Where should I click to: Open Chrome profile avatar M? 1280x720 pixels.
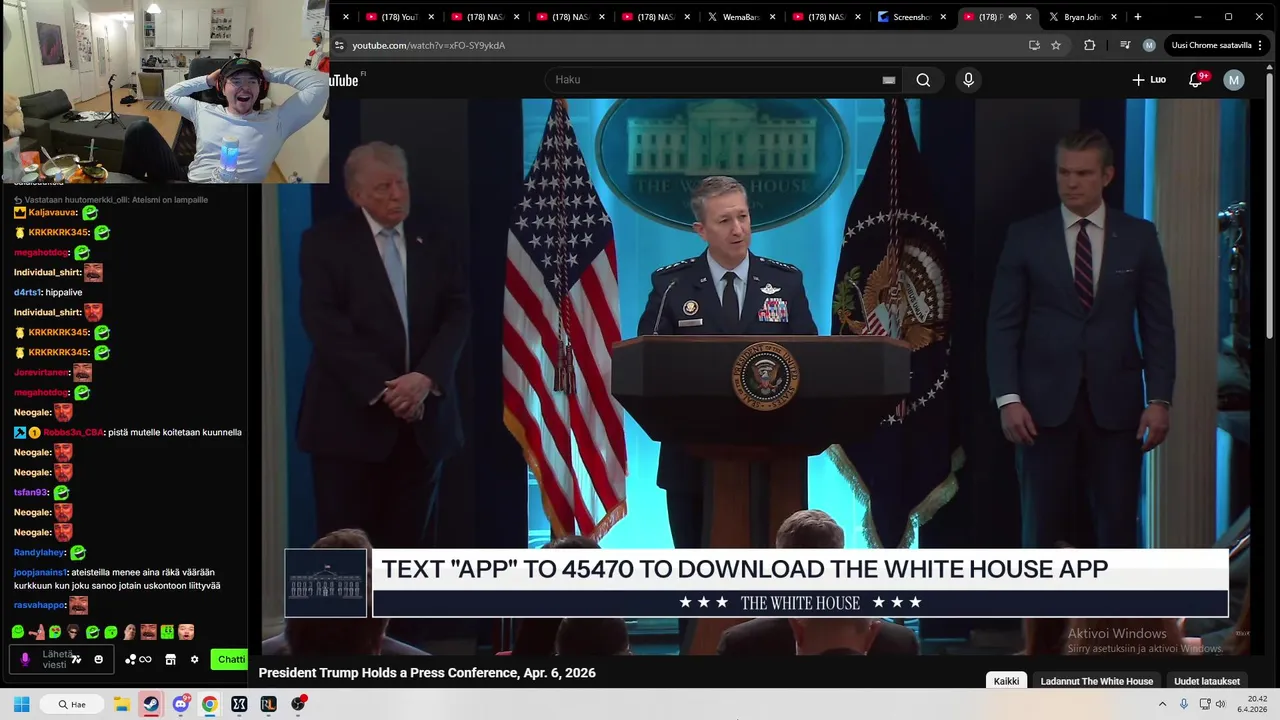pyautogui.click(x=1149, y=45)
